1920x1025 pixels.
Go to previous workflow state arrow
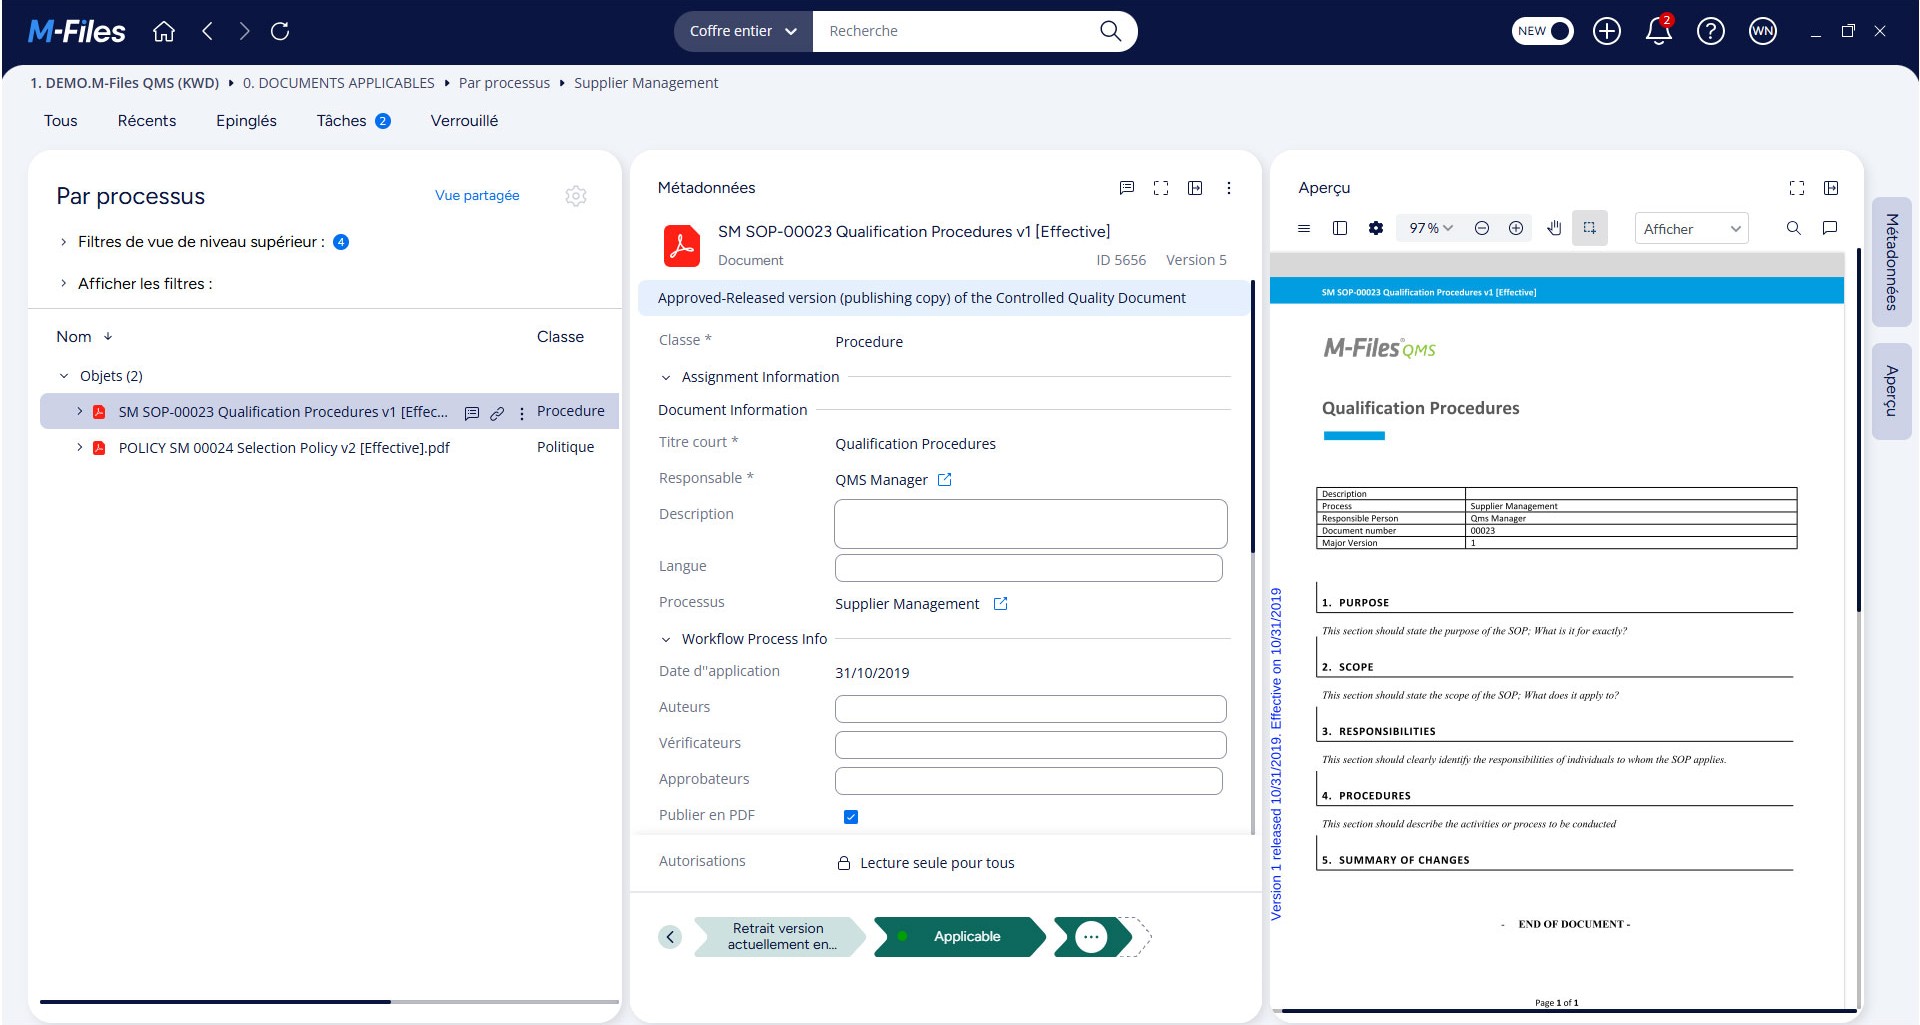[671, 937]
